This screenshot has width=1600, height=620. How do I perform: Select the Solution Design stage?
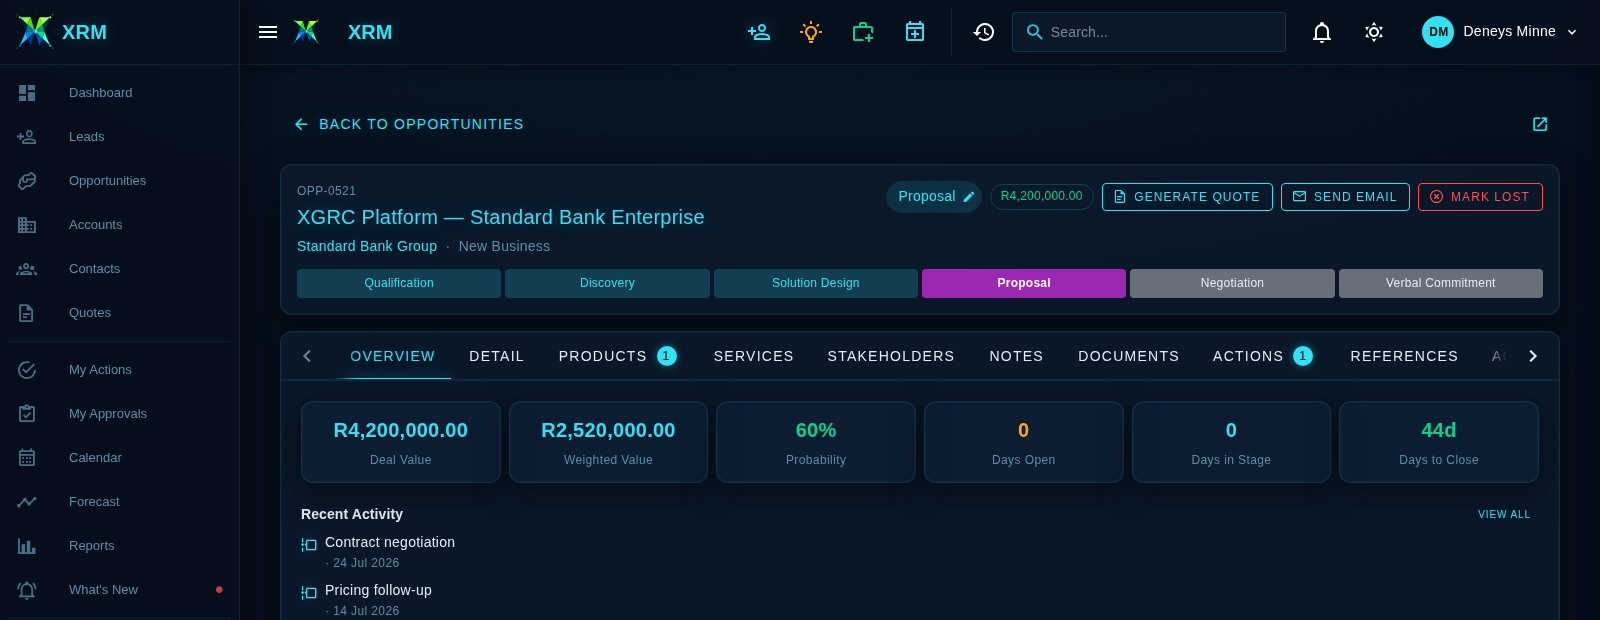click(x=816, y=283)
